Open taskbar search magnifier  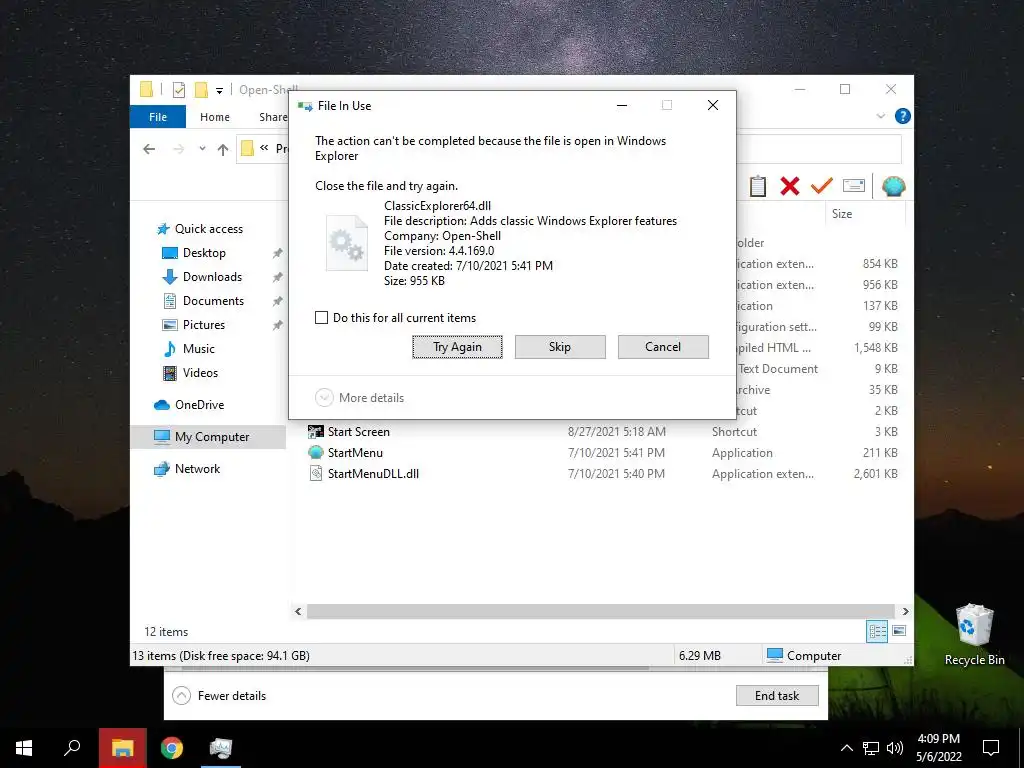72,748
